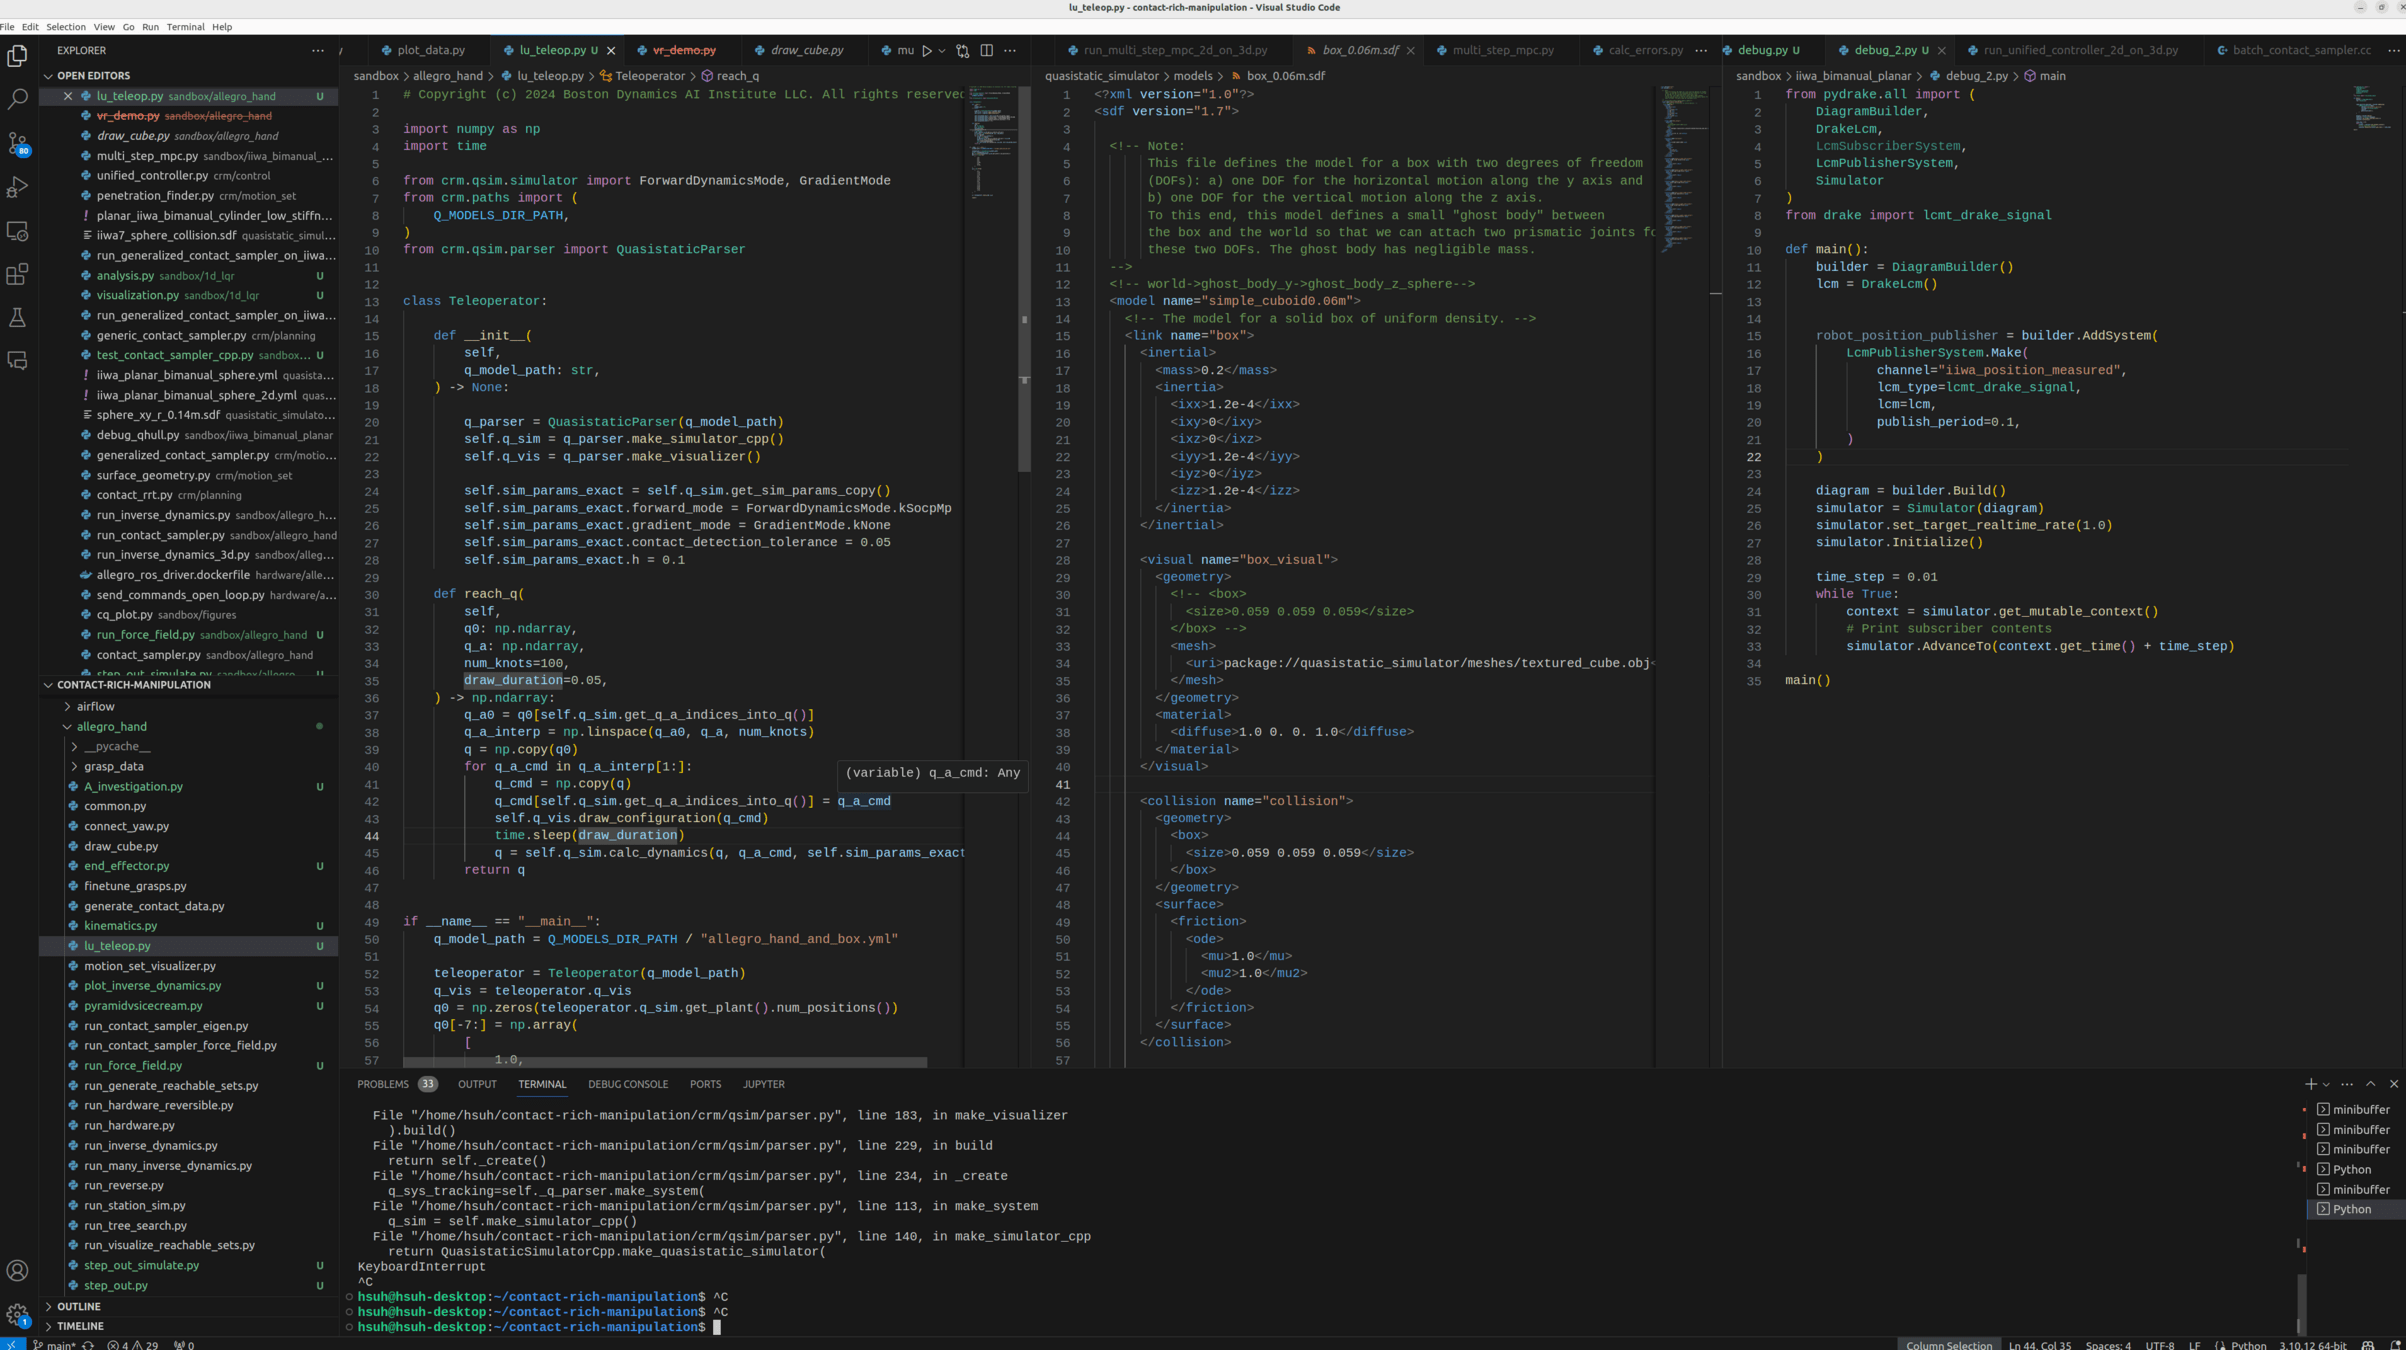2406x1350 pixels.
Task: Toggle Column Selection mode in status bar
Action: tap(1948, 1344)
